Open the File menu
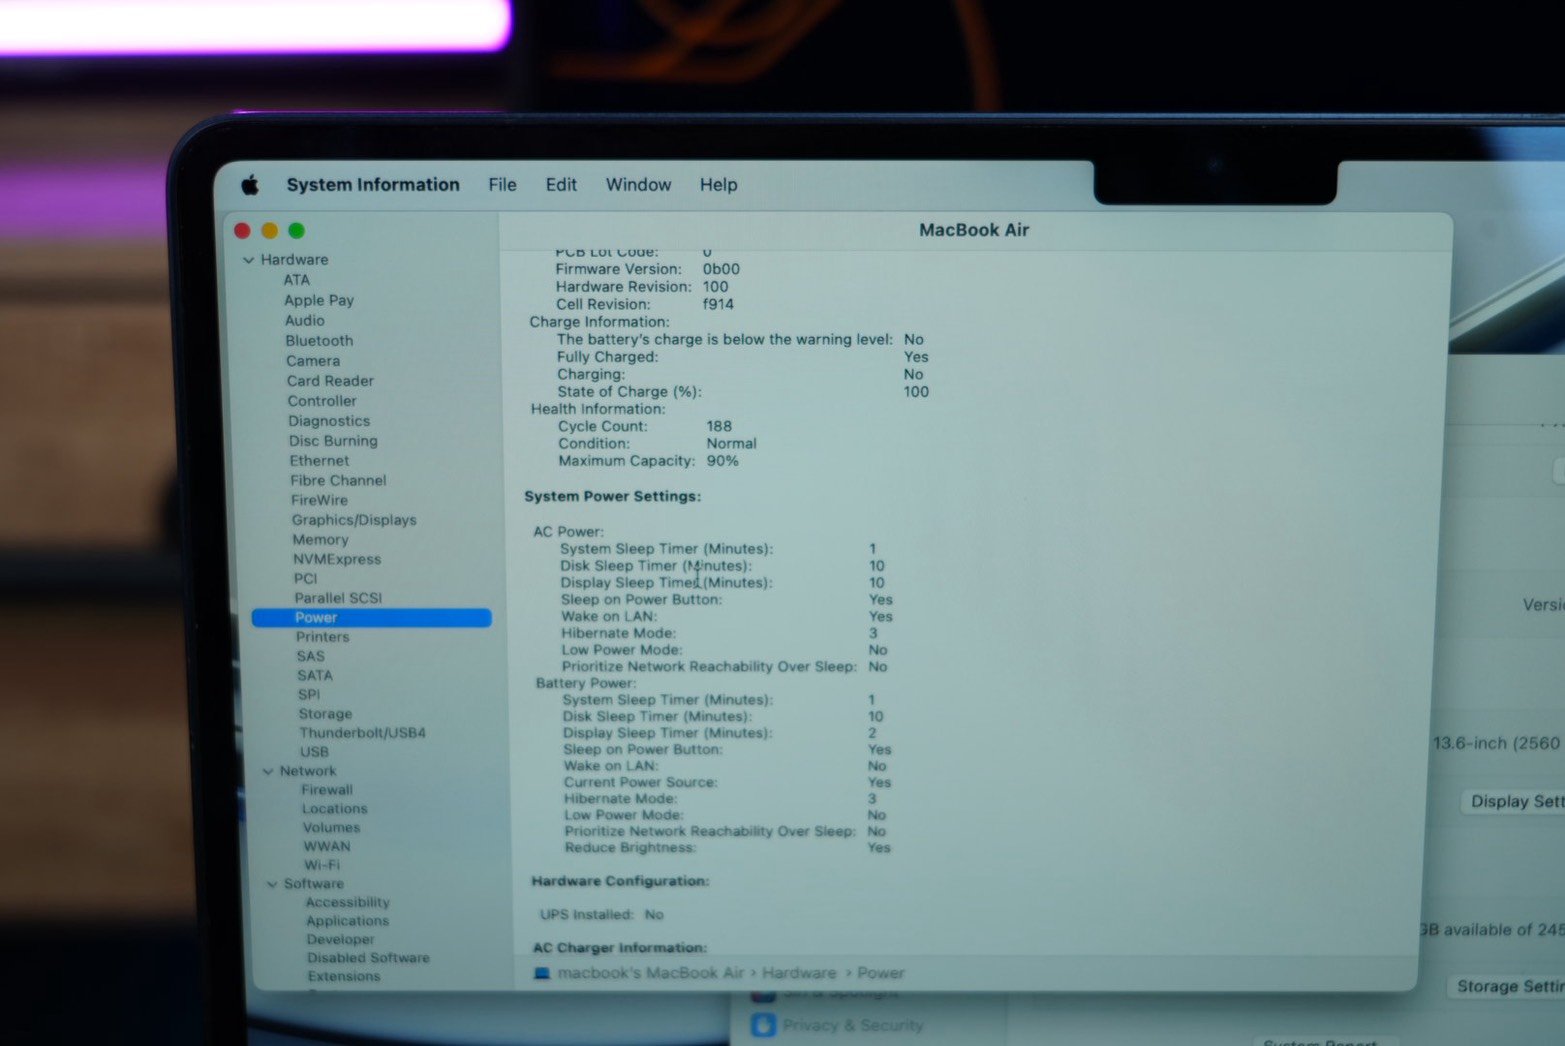 [502, 185]
